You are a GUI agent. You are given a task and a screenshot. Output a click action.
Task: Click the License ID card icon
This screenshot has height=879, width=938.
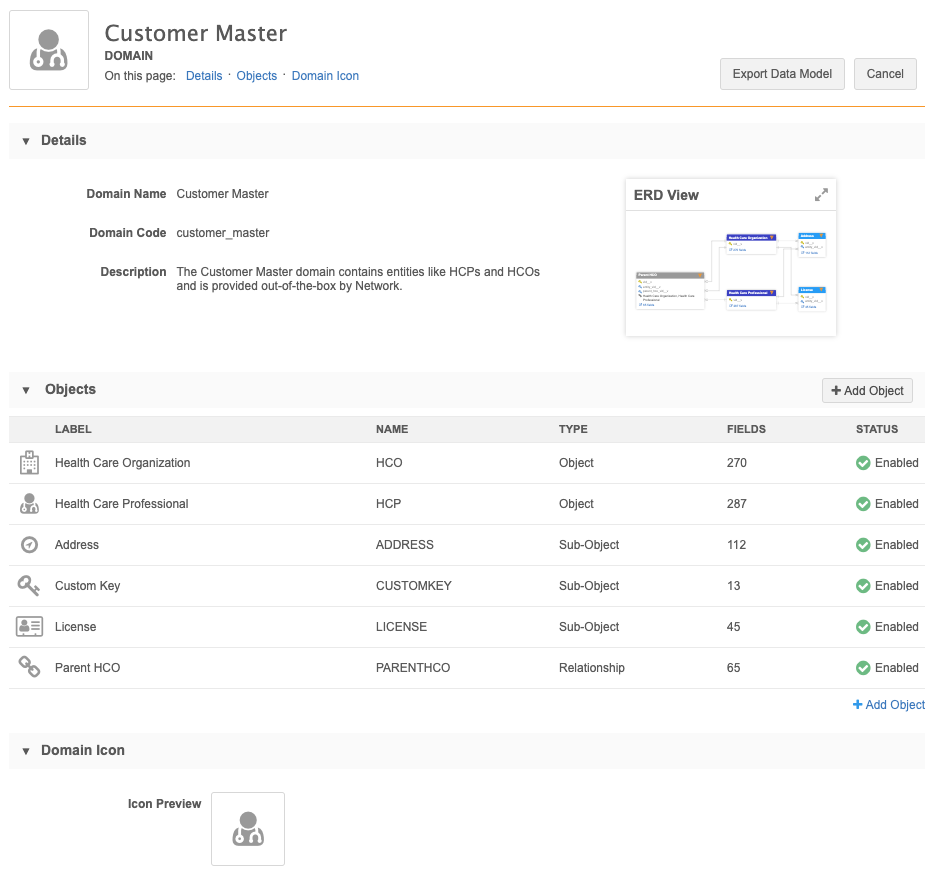(x=29, y=627)
